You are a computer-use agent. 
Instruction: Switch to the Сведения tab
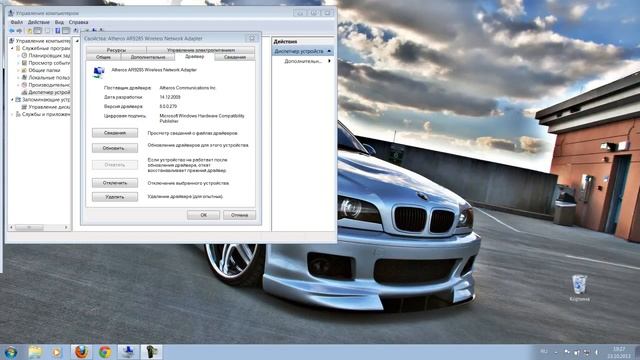tap(235, 58)
